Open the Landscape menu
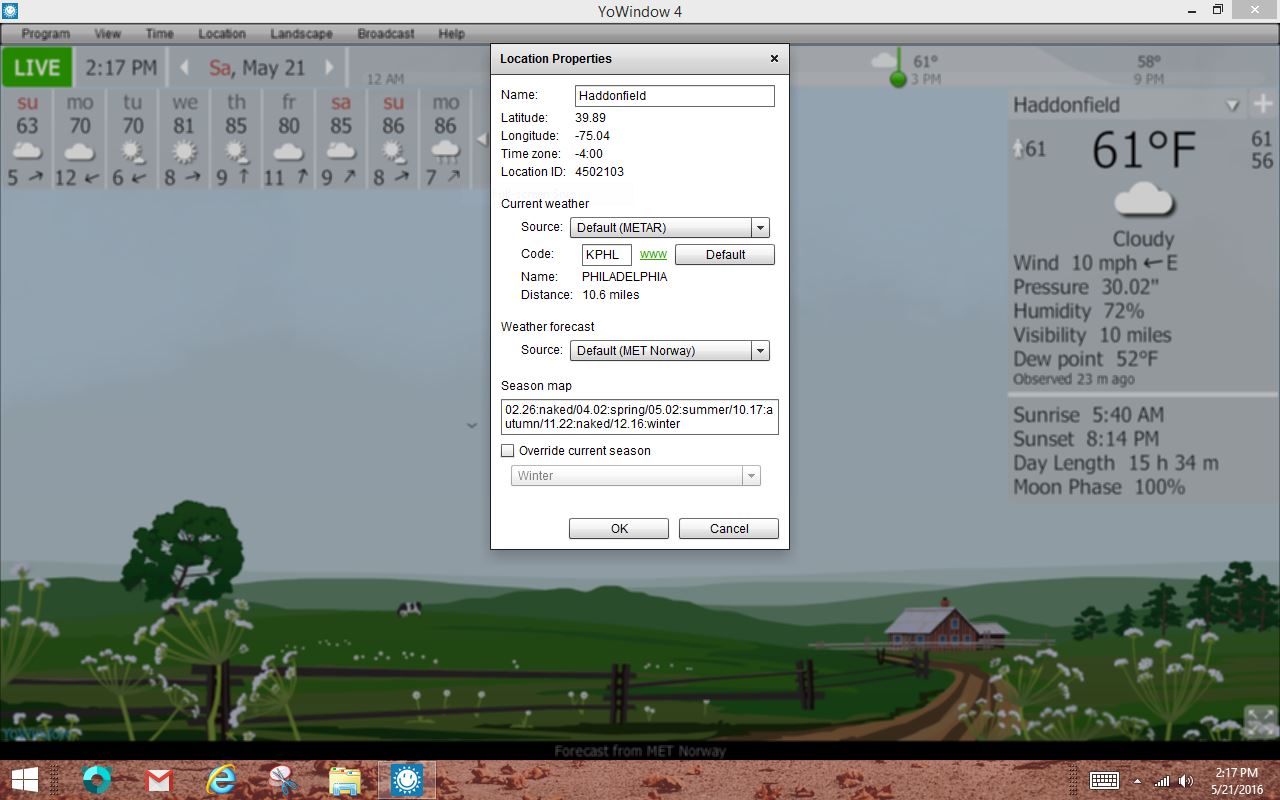Screen dimensions: 1280x800 (301, 33)
